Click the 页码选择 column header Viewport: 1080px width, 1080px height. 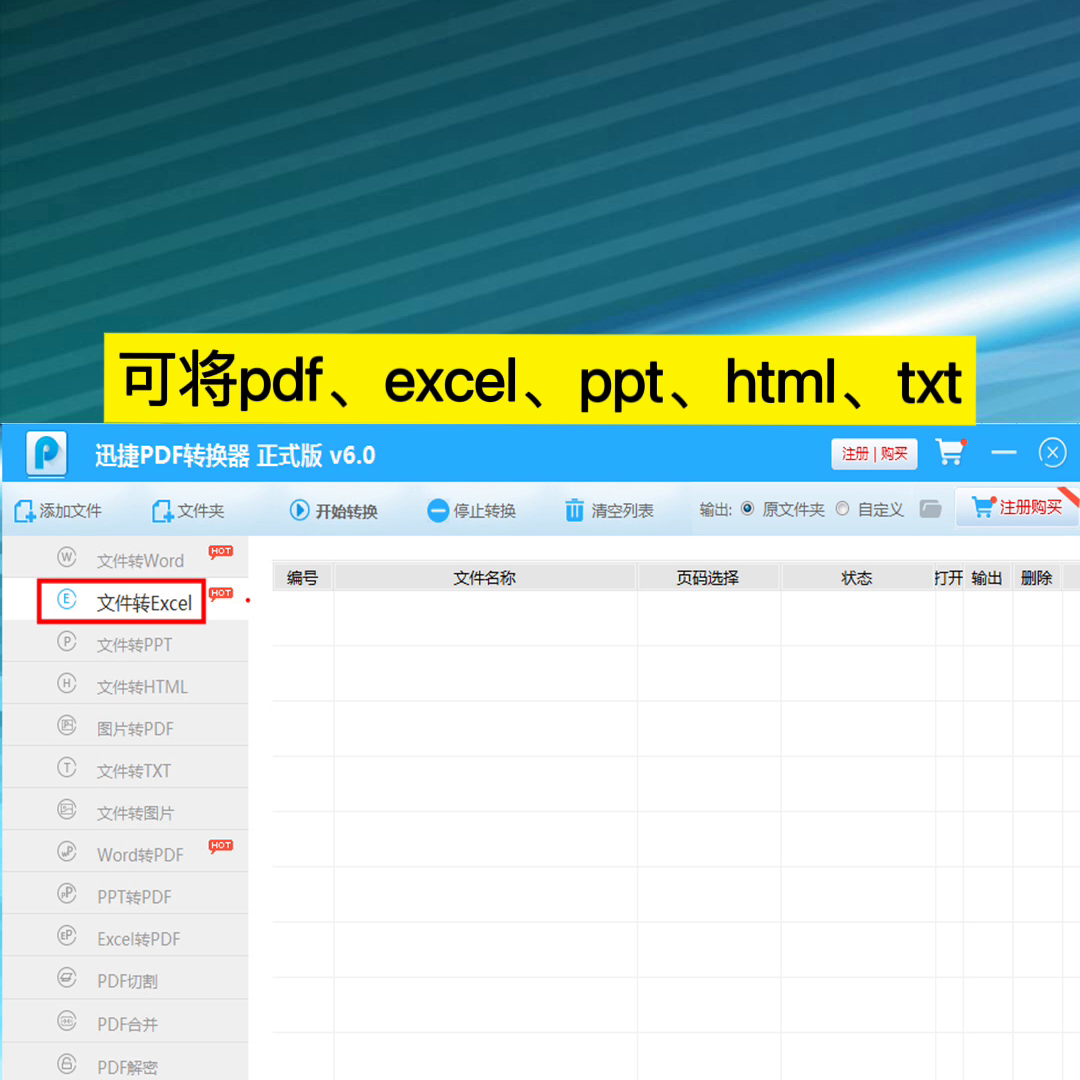coord(708,577)
